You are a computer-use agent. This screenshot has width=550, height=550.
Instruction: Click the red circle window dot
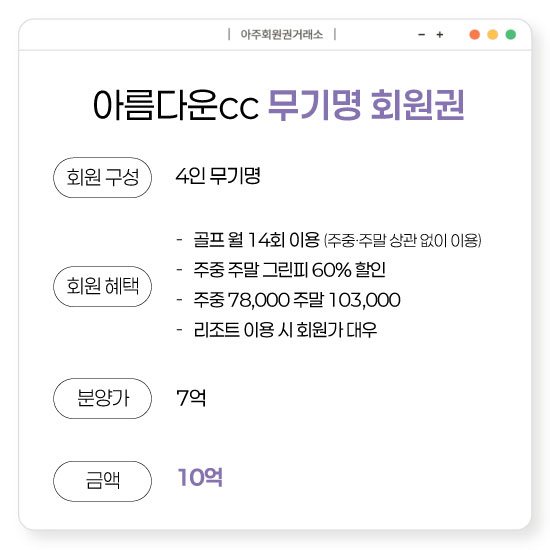click(475, 35)
